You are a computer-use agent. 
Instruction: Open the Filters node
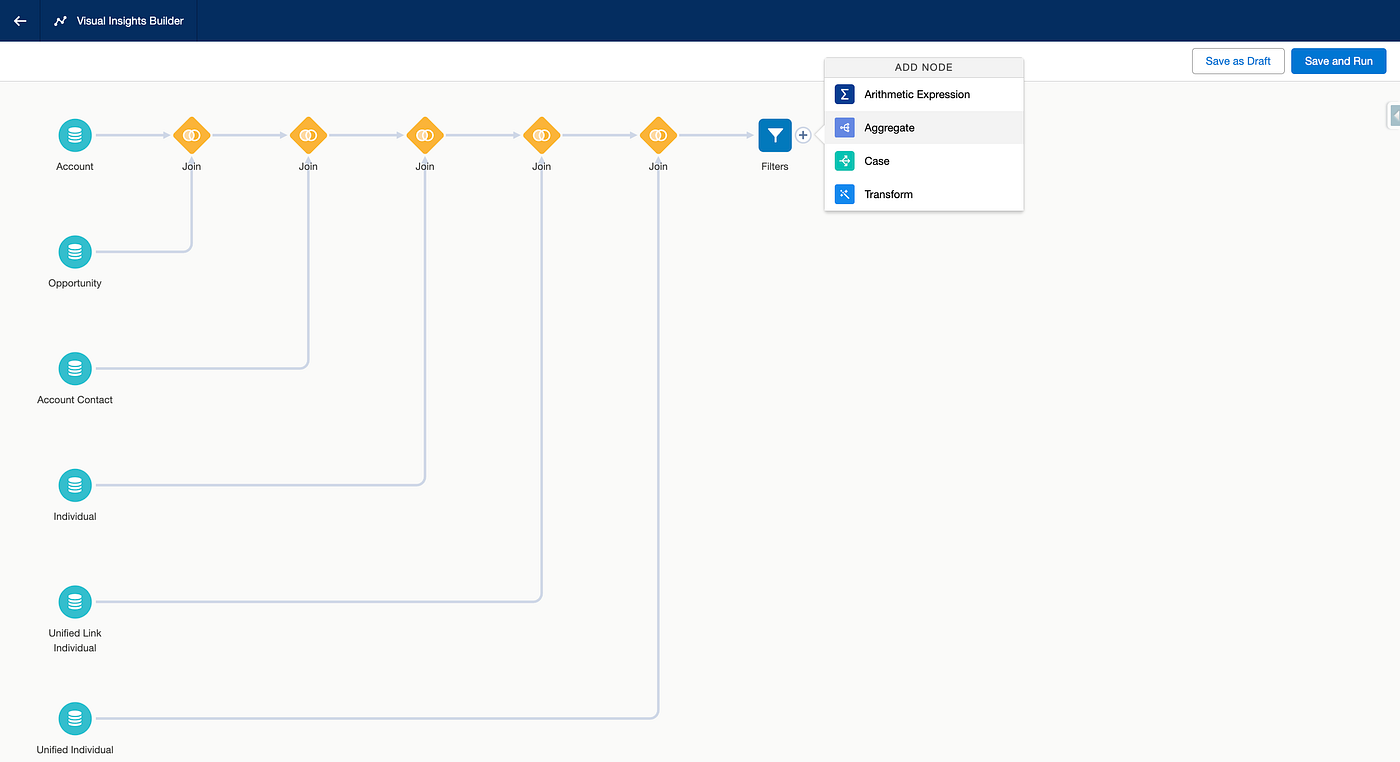click(x=775, y=135)
